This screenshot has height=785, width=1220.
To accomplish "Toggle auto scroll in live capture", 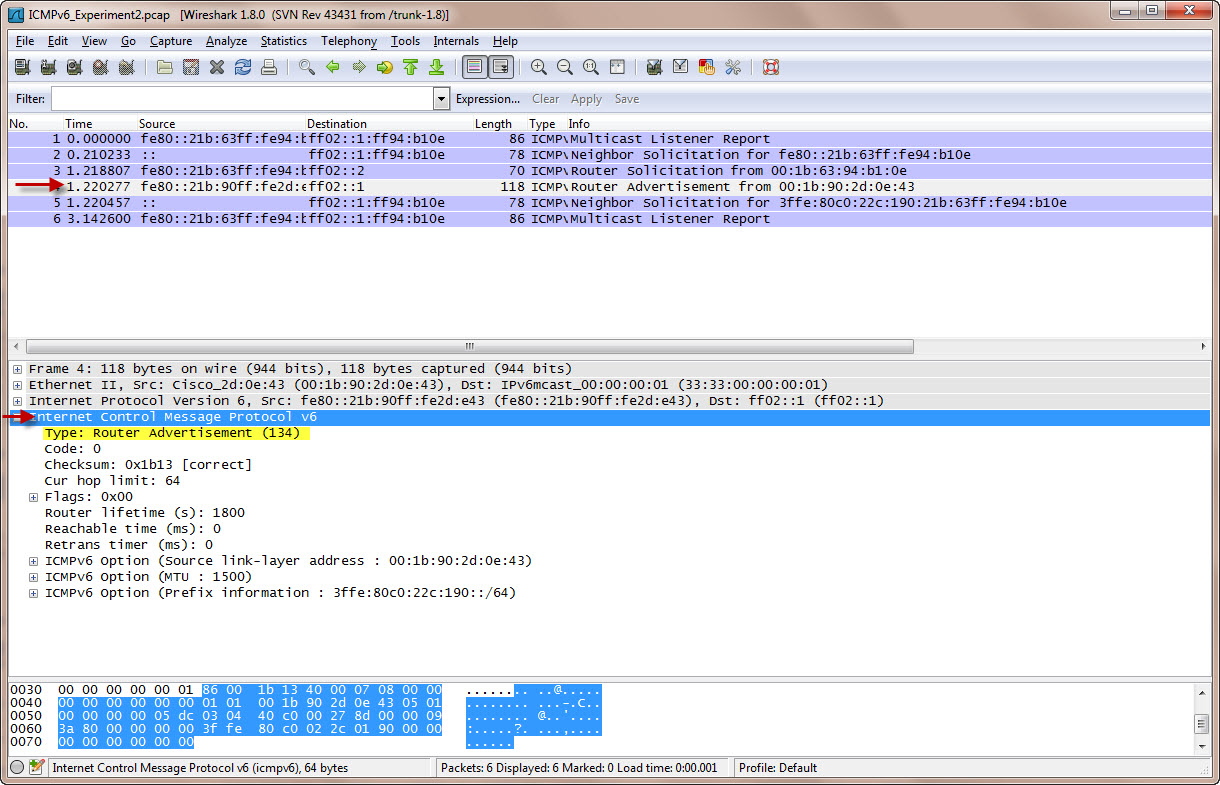I will click(500, 67).
